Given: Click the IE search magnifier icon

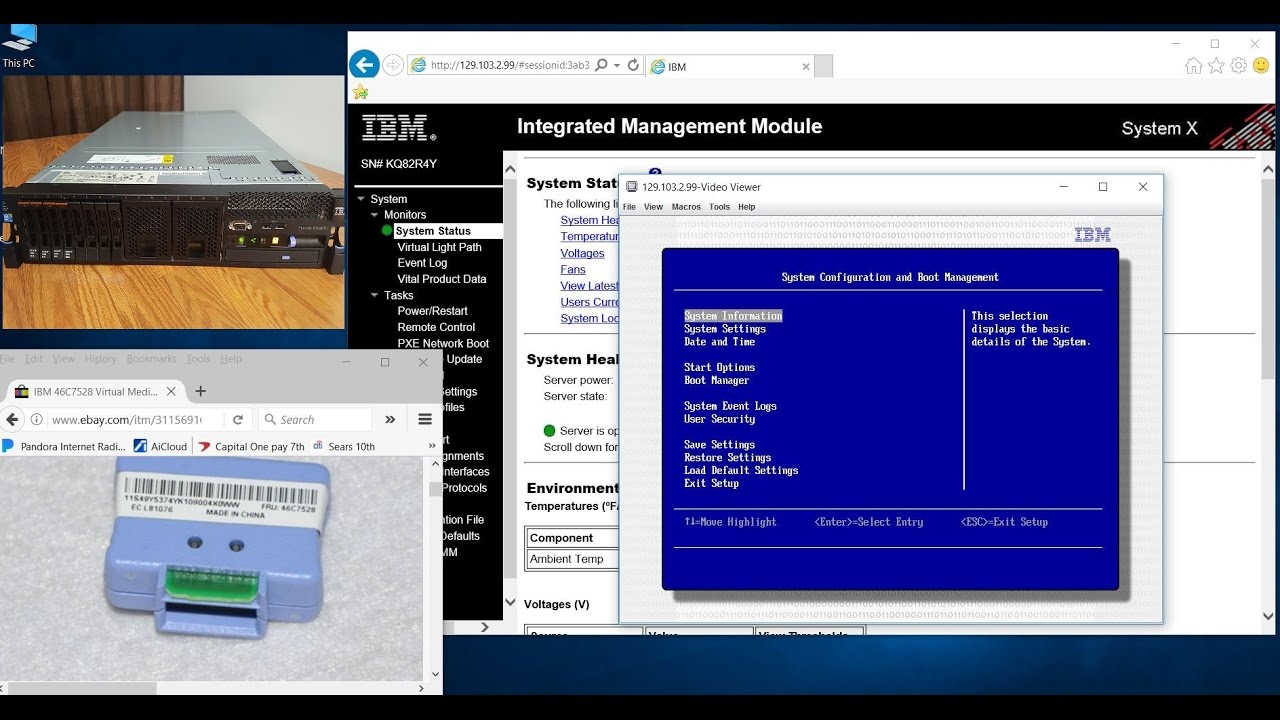Looking at the screenshot, I should 601,65.
